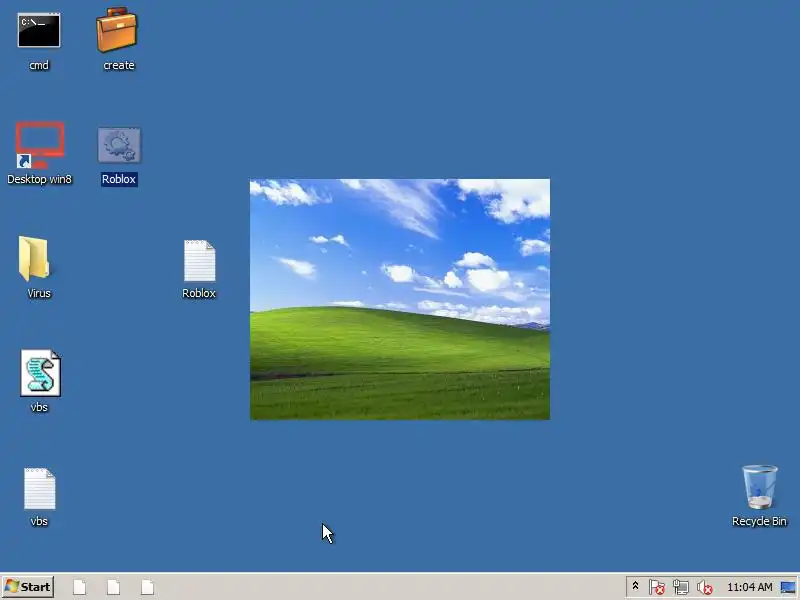Click the Desktop win8 shortcut icon
The height and width of the screenshot is (600, 800).
pyautogui.click(x=39, y=145)
